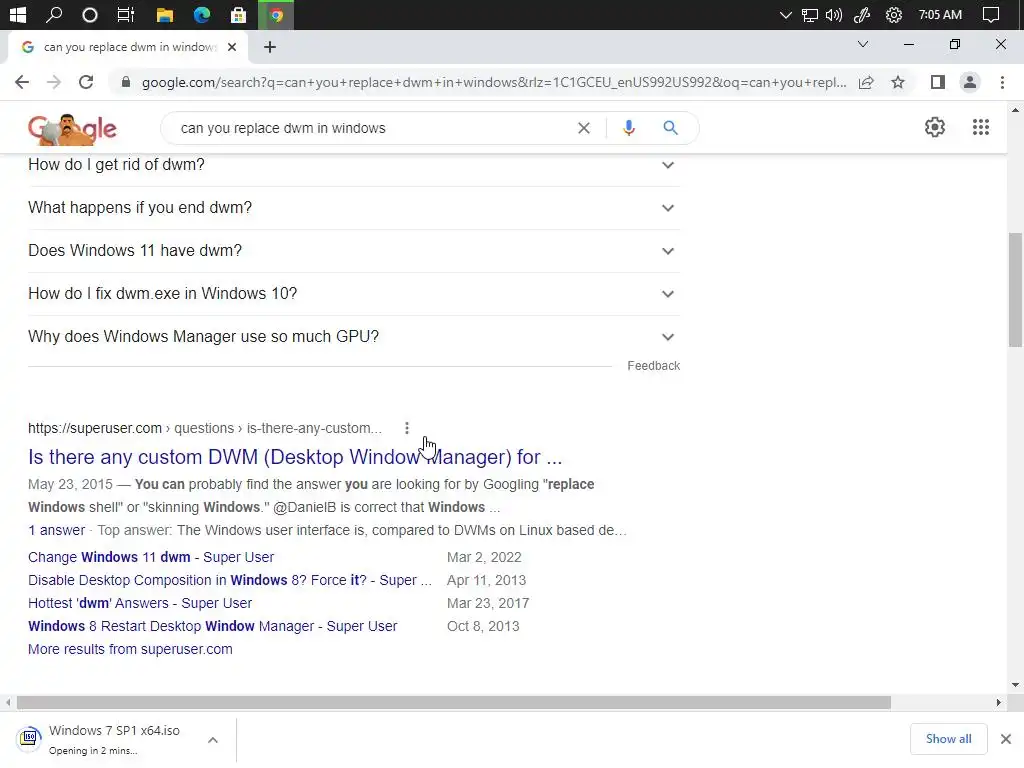Expand 'Does Windows 11 have dwm?'
The height and width of the screenshot is (768, 1024).
(353, 251)
